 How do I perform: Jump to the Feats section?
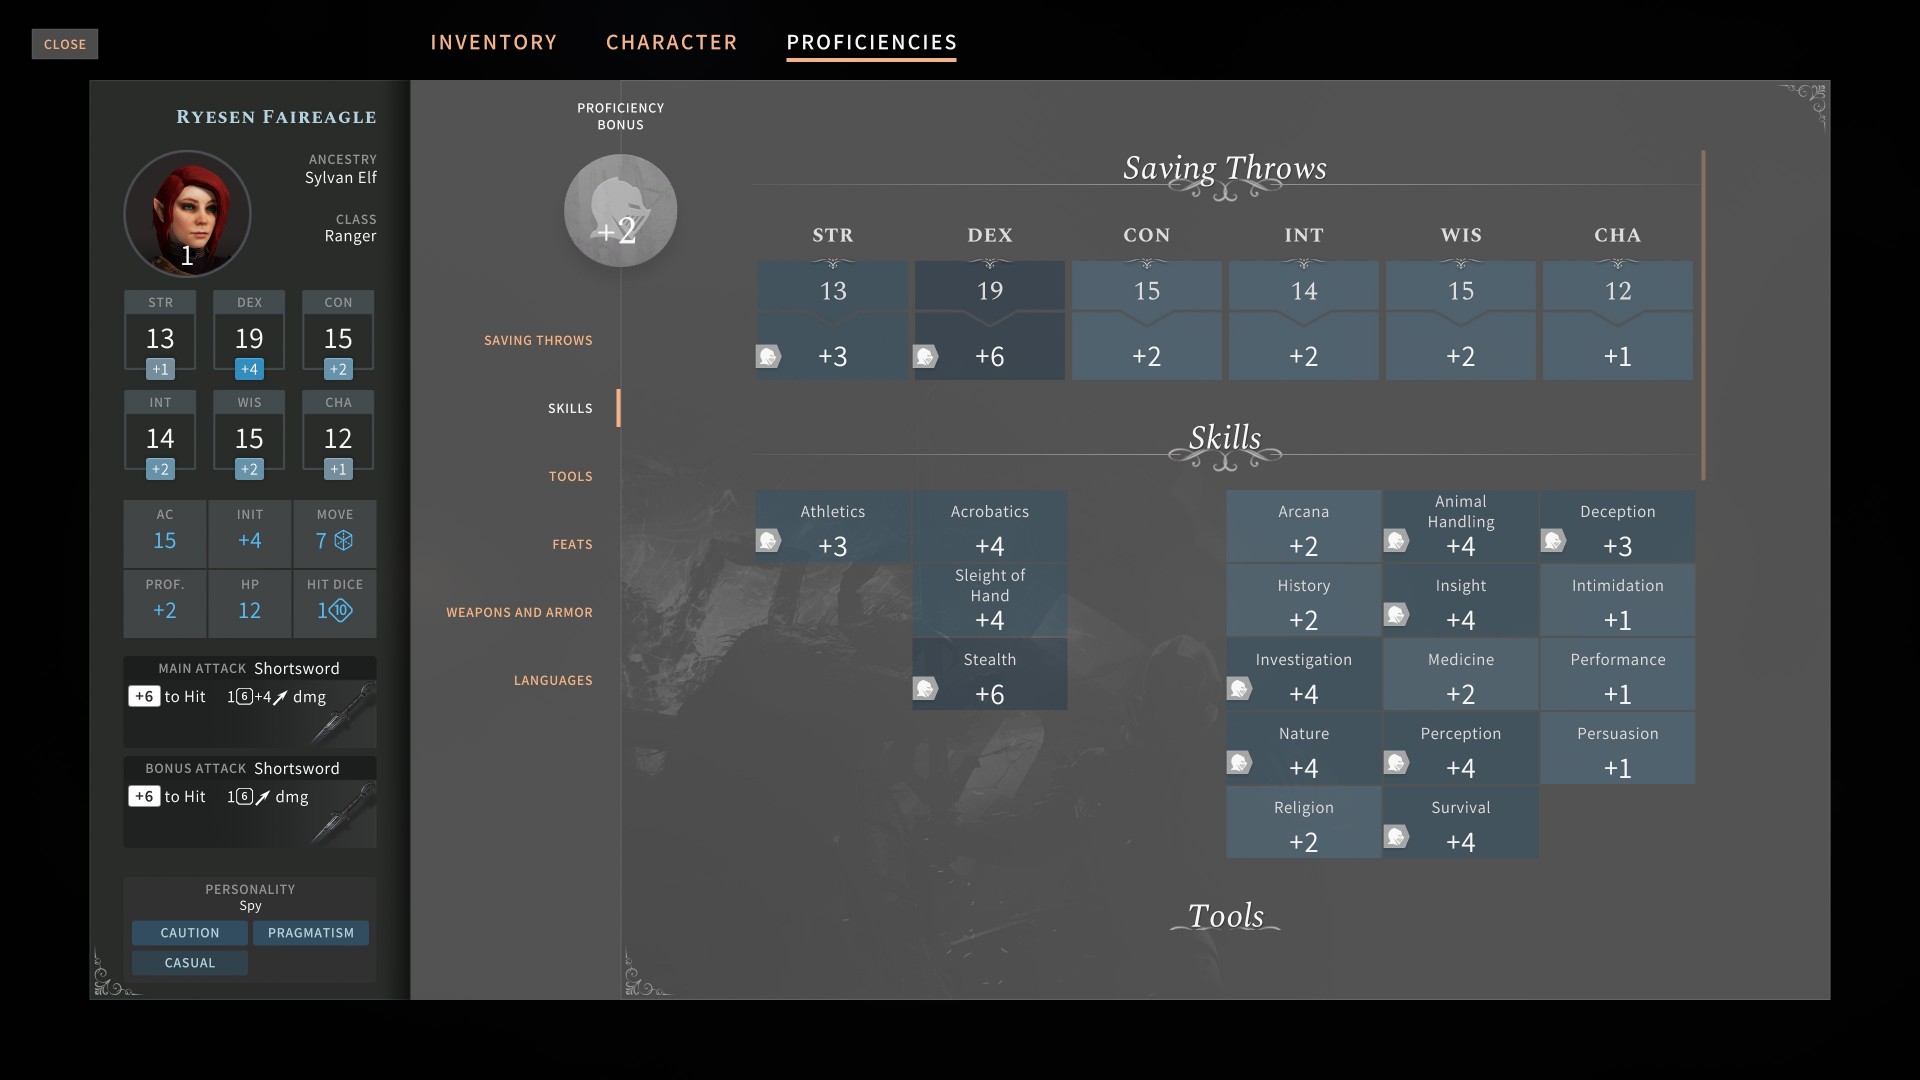click(572, 545)
